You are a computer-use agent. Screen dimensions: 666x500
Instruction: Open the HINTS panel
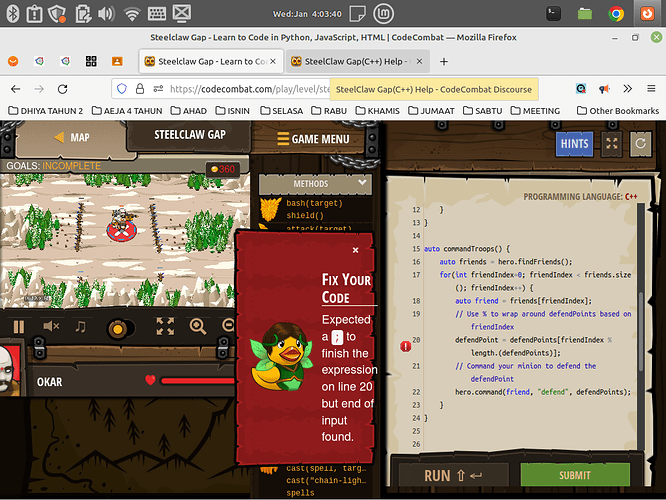click(x=574, y=144)
